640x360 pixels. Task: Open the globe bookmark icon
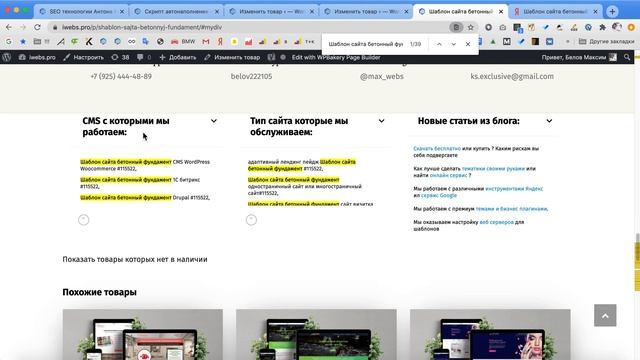pos(160,41)
